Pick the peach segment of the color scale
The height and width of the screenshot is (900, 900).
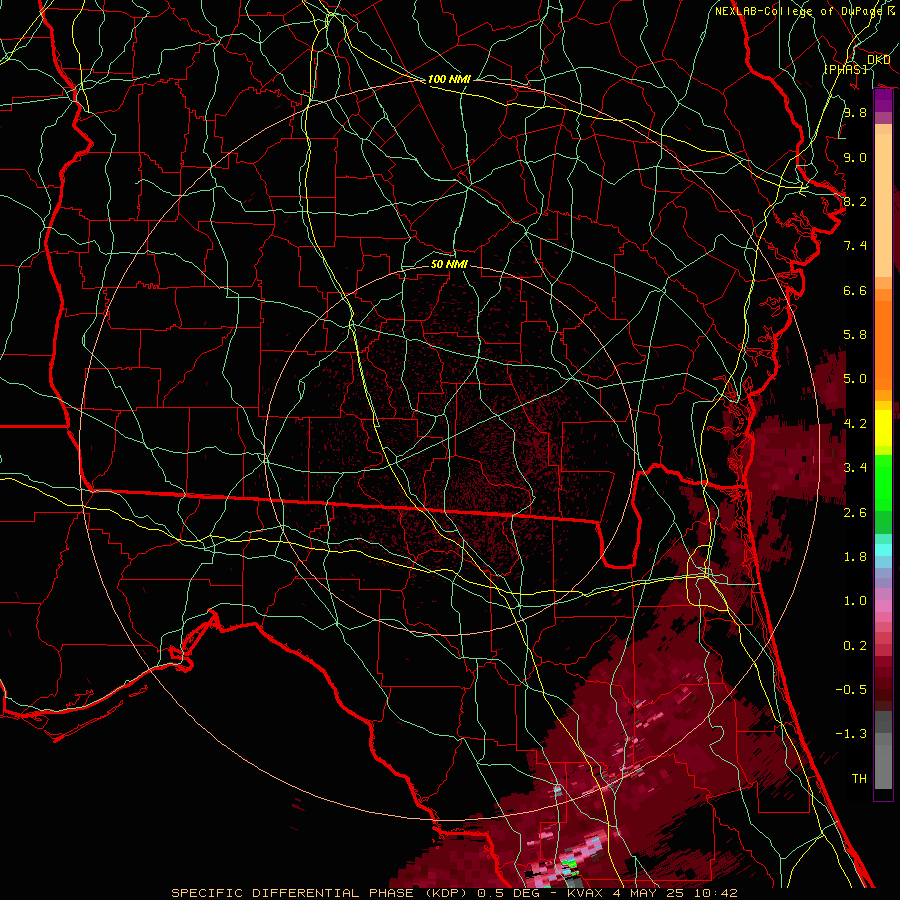(x=883, y=201)
